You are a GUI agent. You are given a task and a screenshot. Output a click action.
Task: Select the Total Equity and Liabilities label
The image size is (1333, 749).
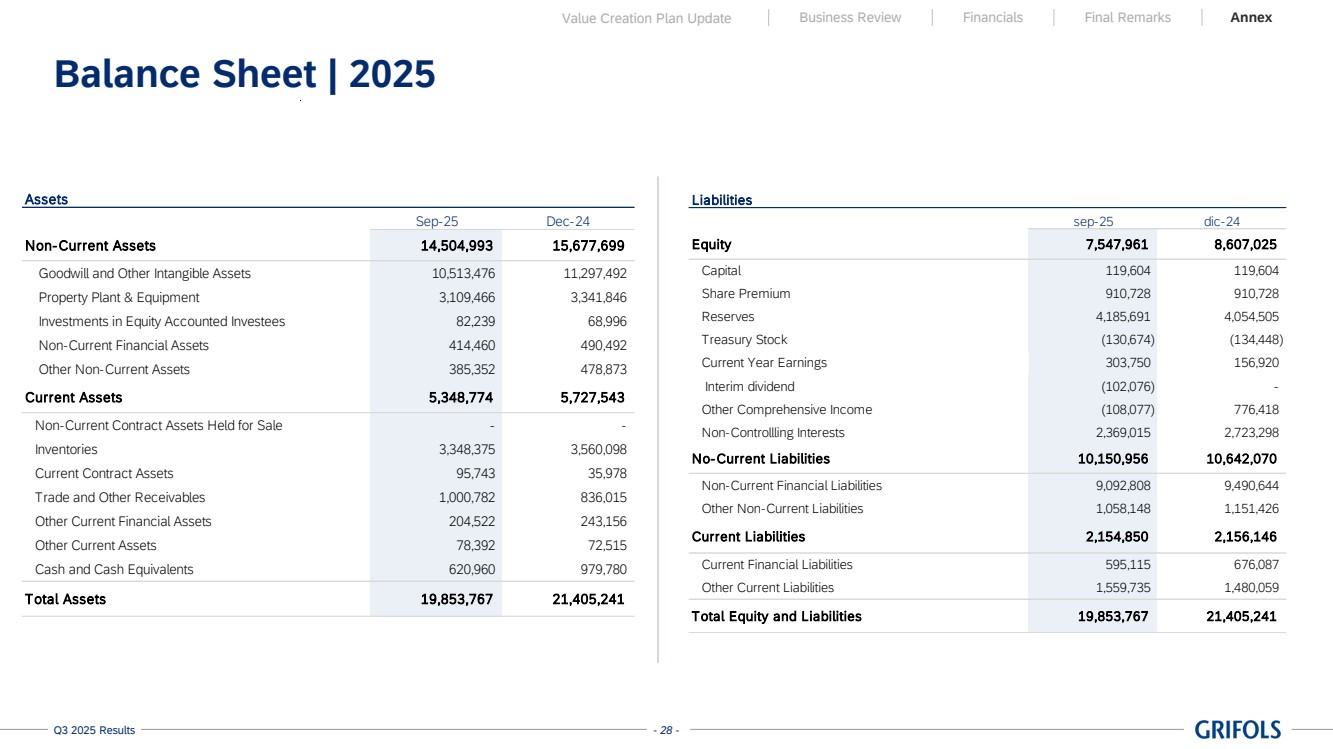776,616
